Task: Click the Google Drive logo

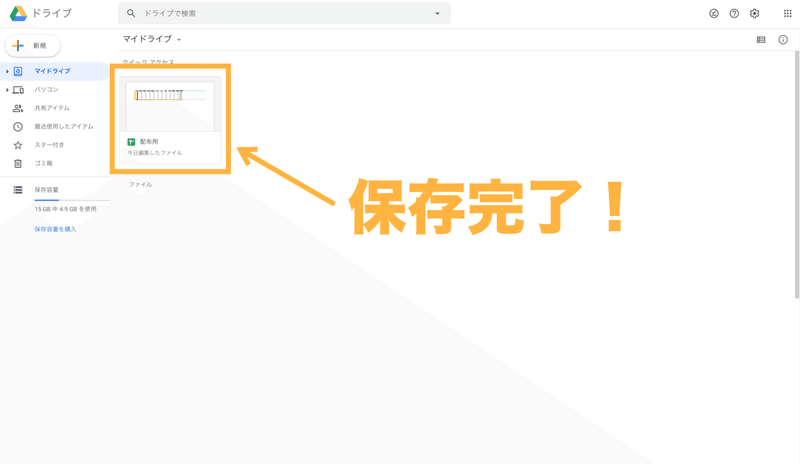Action: coord(18,13)
